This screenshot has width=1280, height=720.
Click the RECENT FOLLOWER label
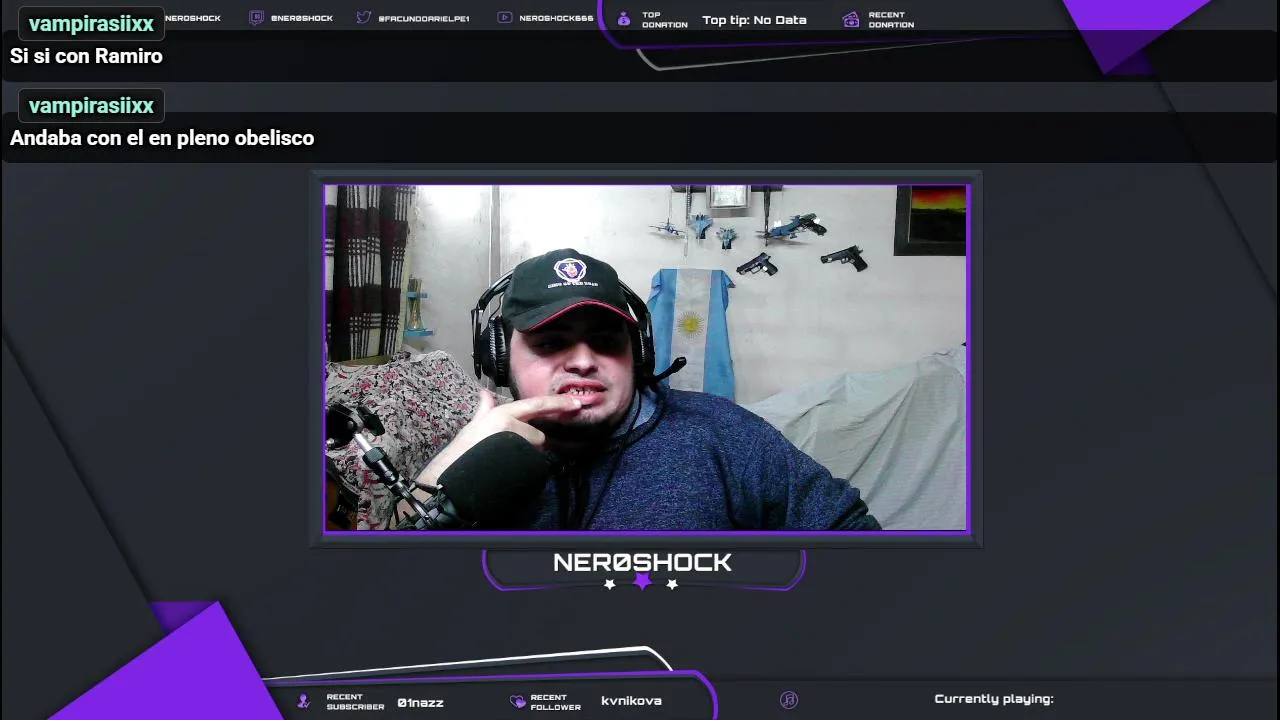pyautogui.click(x=555, y=702)
